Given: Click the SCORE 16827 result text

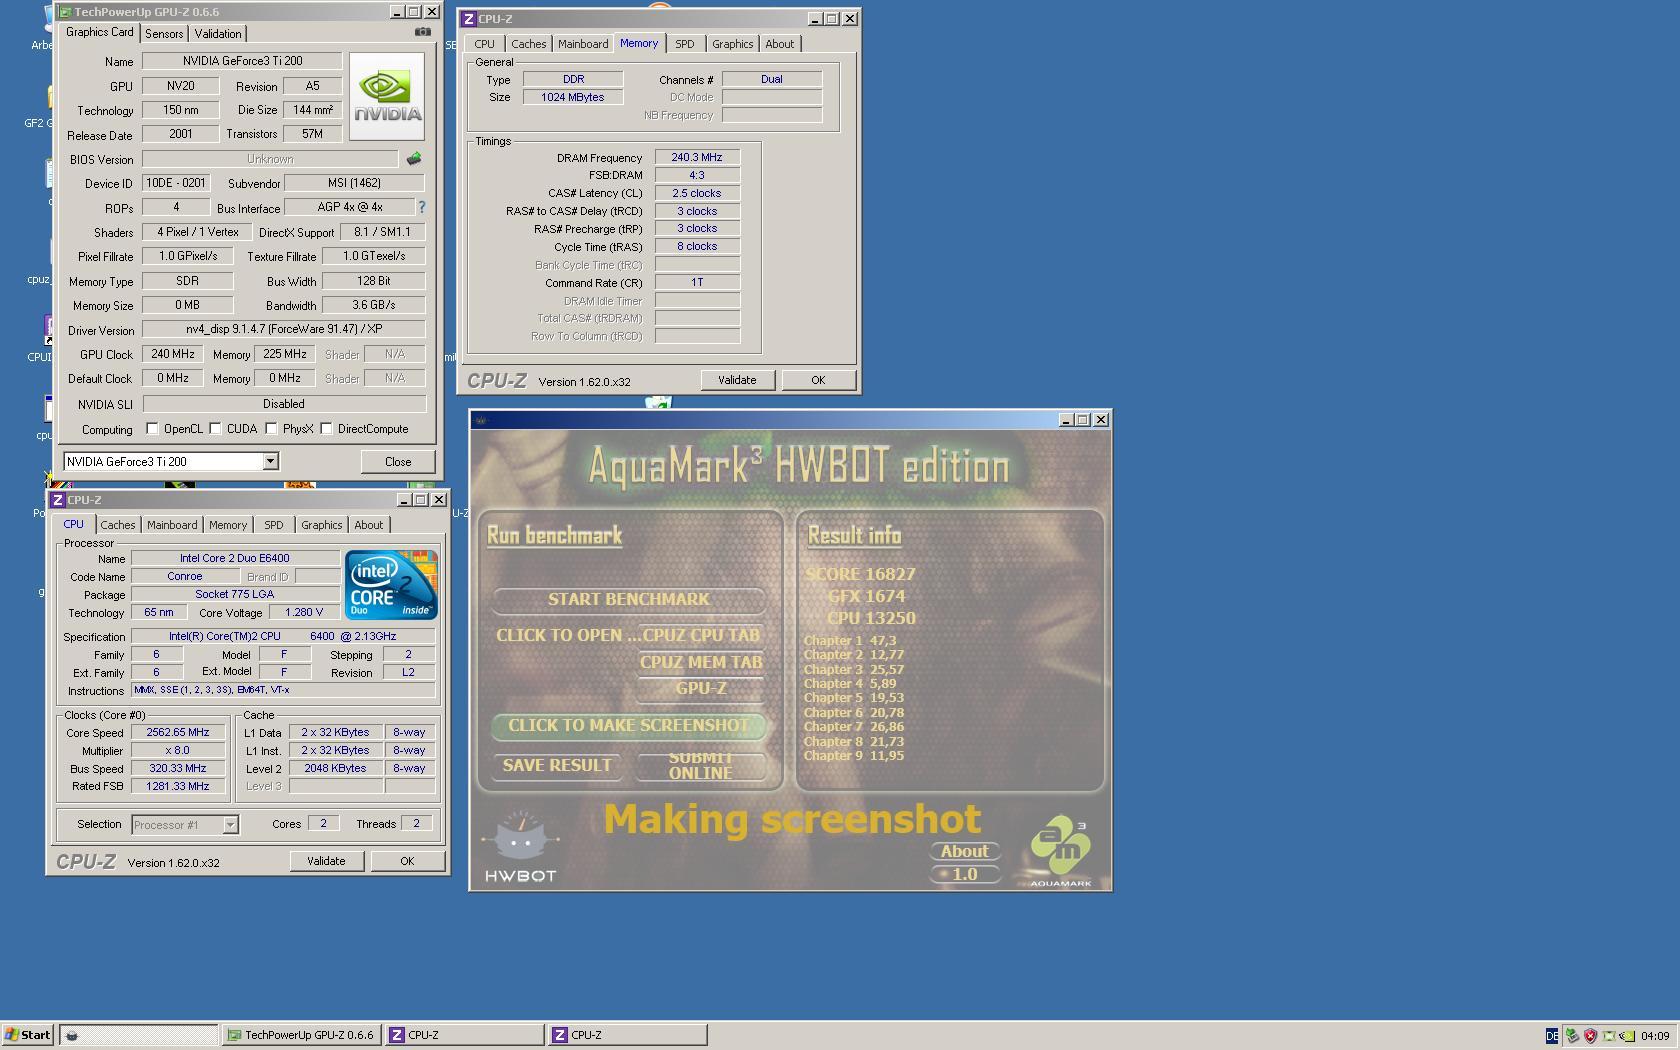Looking at the screenshot, I should 860,574.
